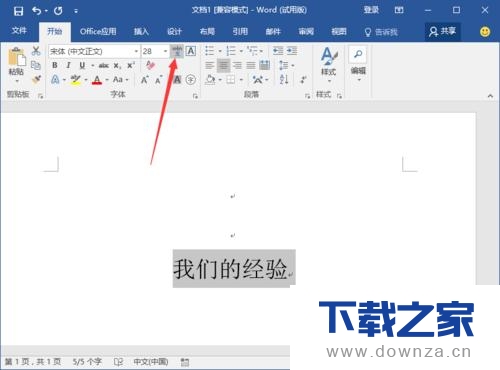Click the Increase Indent icon
Screen dimensions: 500x370
click(292, 51)
